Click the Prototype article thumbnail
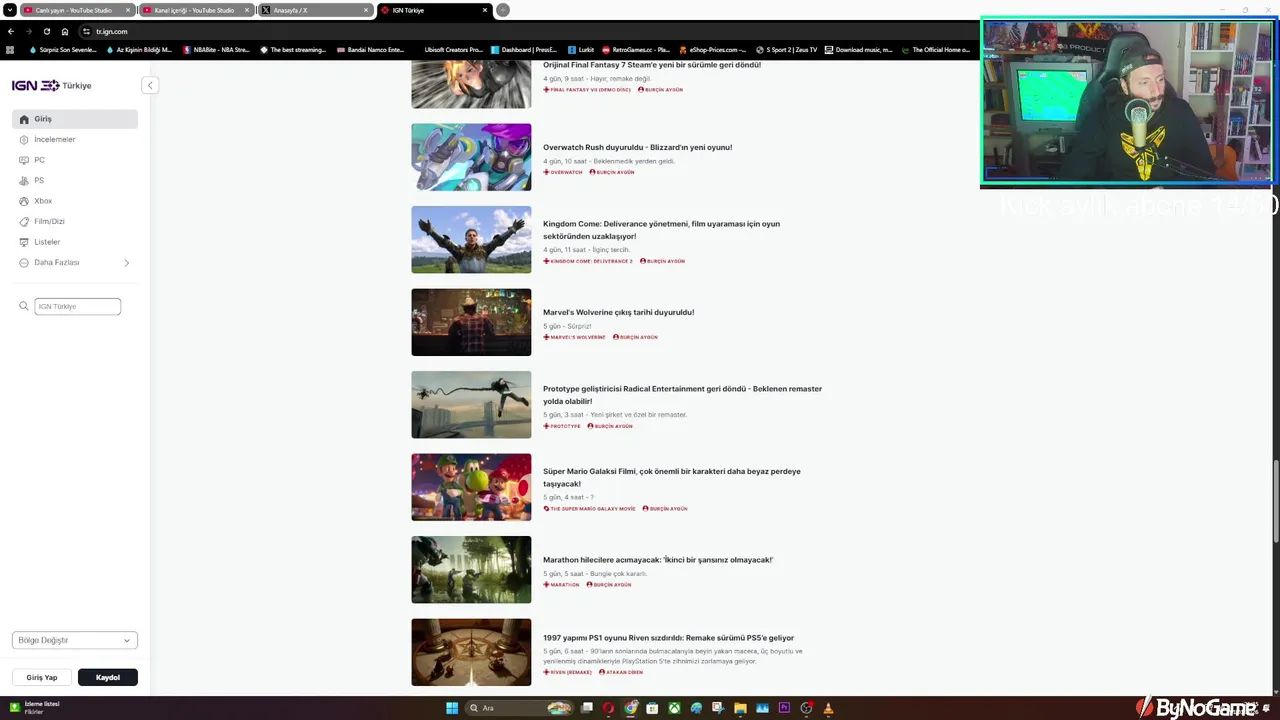 click(x=471, y=405)
